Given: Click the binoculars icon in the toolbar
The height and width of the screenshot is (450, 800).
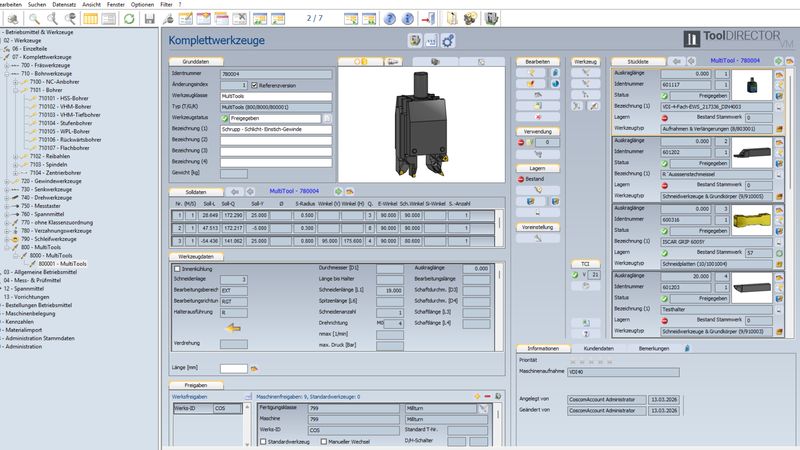Looking at the screenshot, I should pos(13,19).
